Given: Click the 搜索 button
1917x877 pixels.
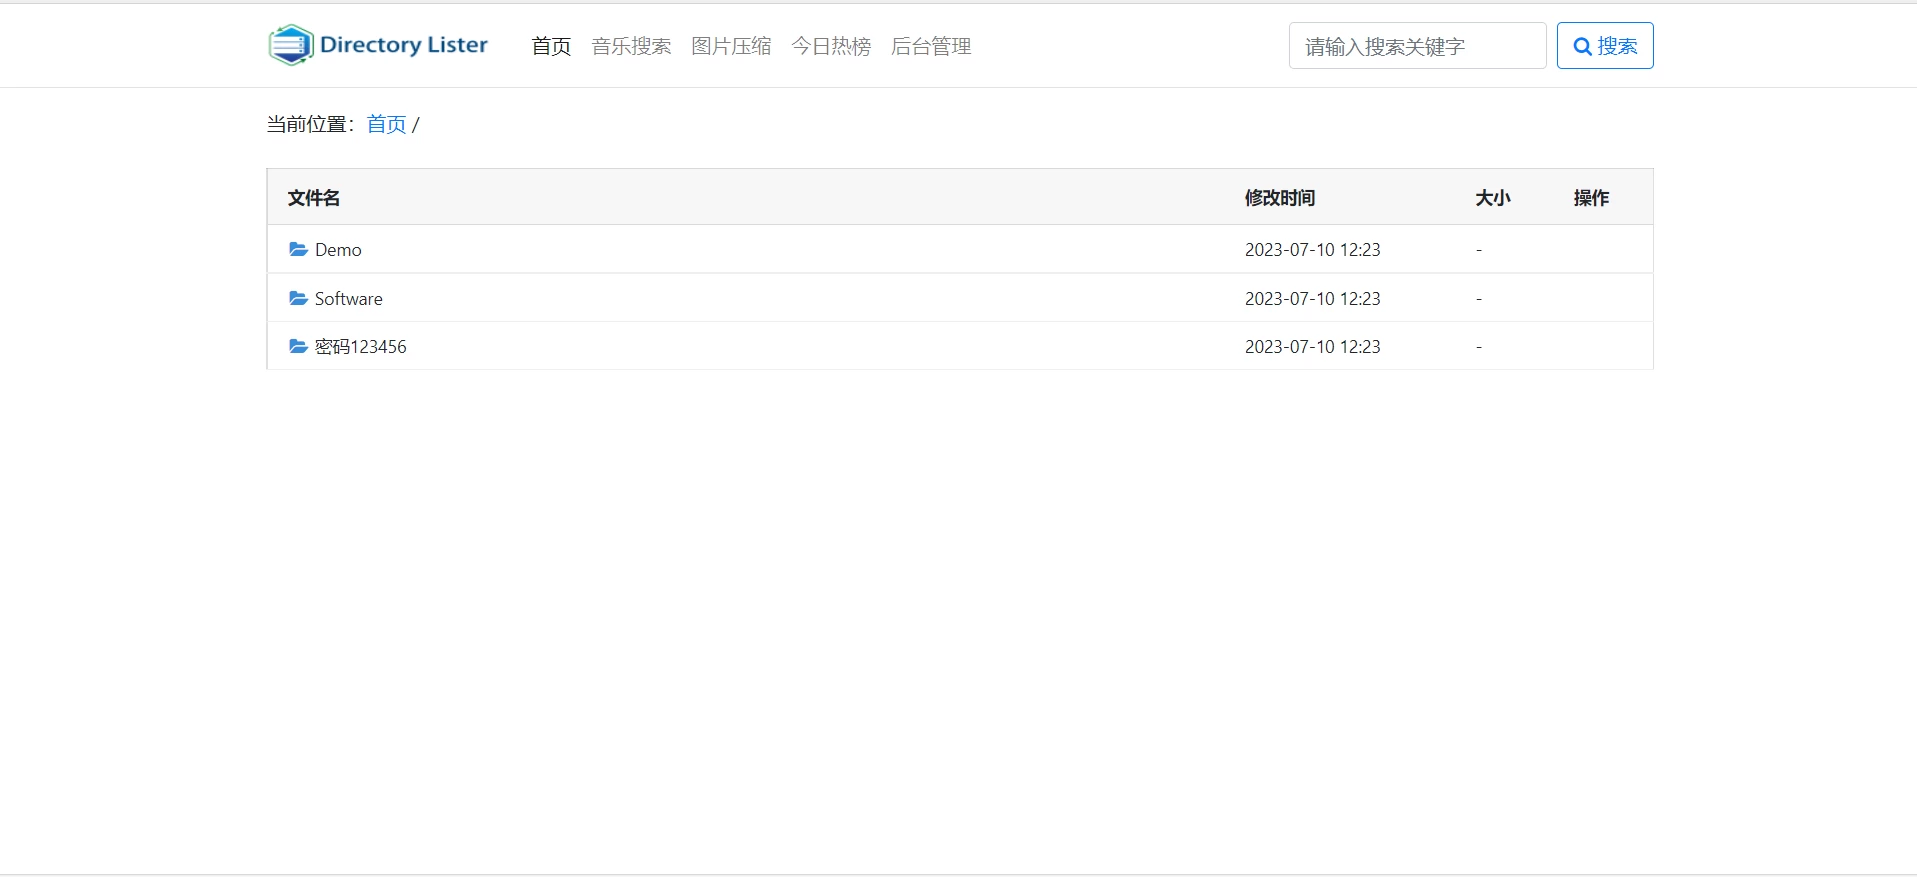Looking at the screenshot, I should [1605, 46].
